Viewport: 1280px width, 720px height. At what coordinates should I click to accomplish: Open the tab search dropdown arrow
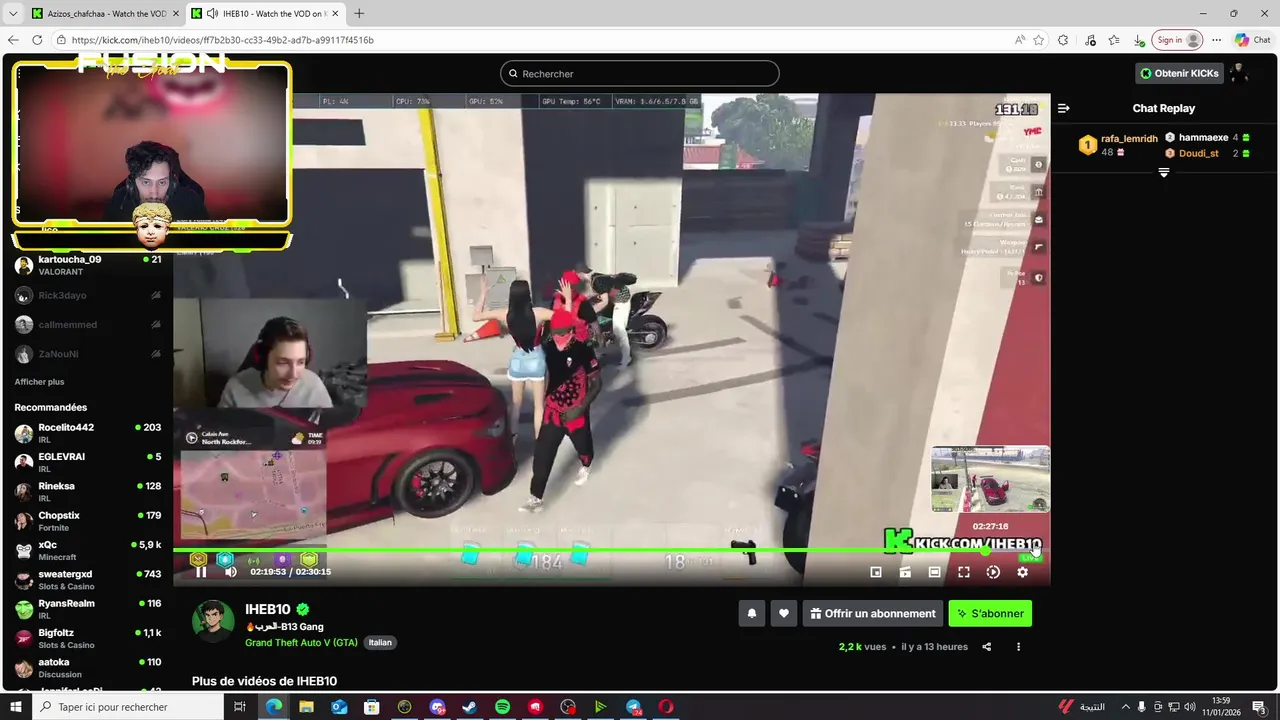coord(13,13)
